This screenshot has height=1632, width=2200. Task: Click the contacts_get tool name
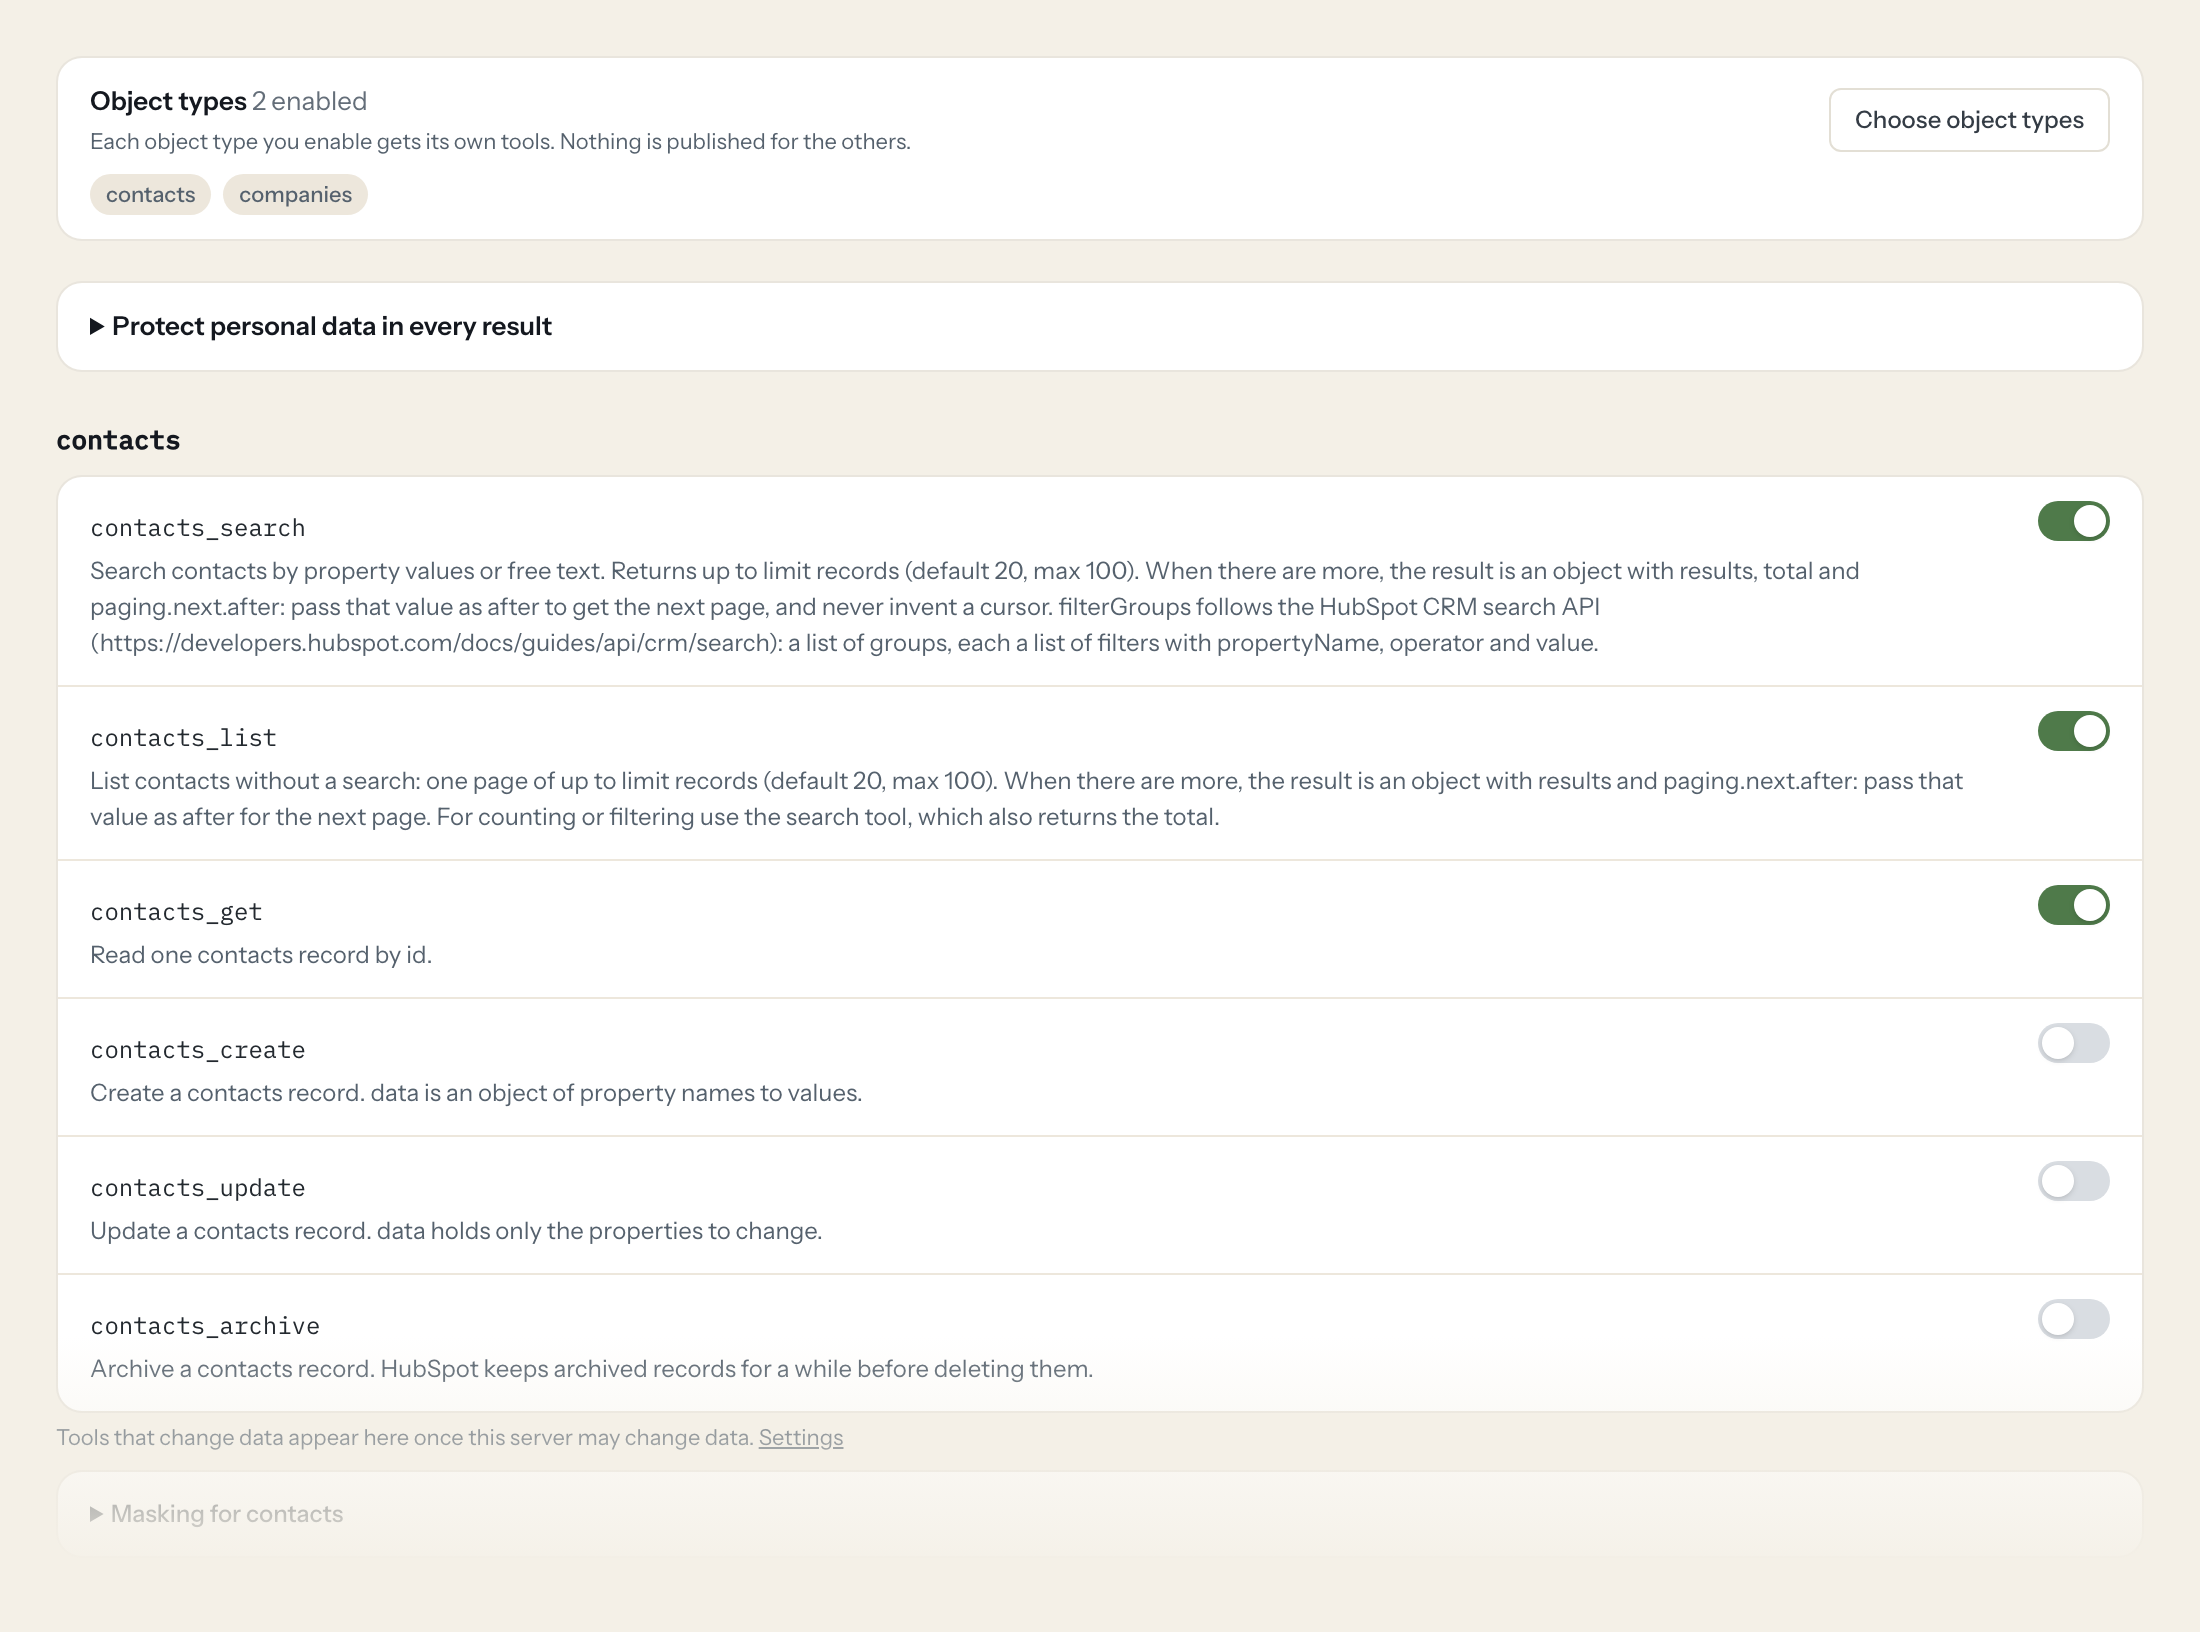click(176, 912)
